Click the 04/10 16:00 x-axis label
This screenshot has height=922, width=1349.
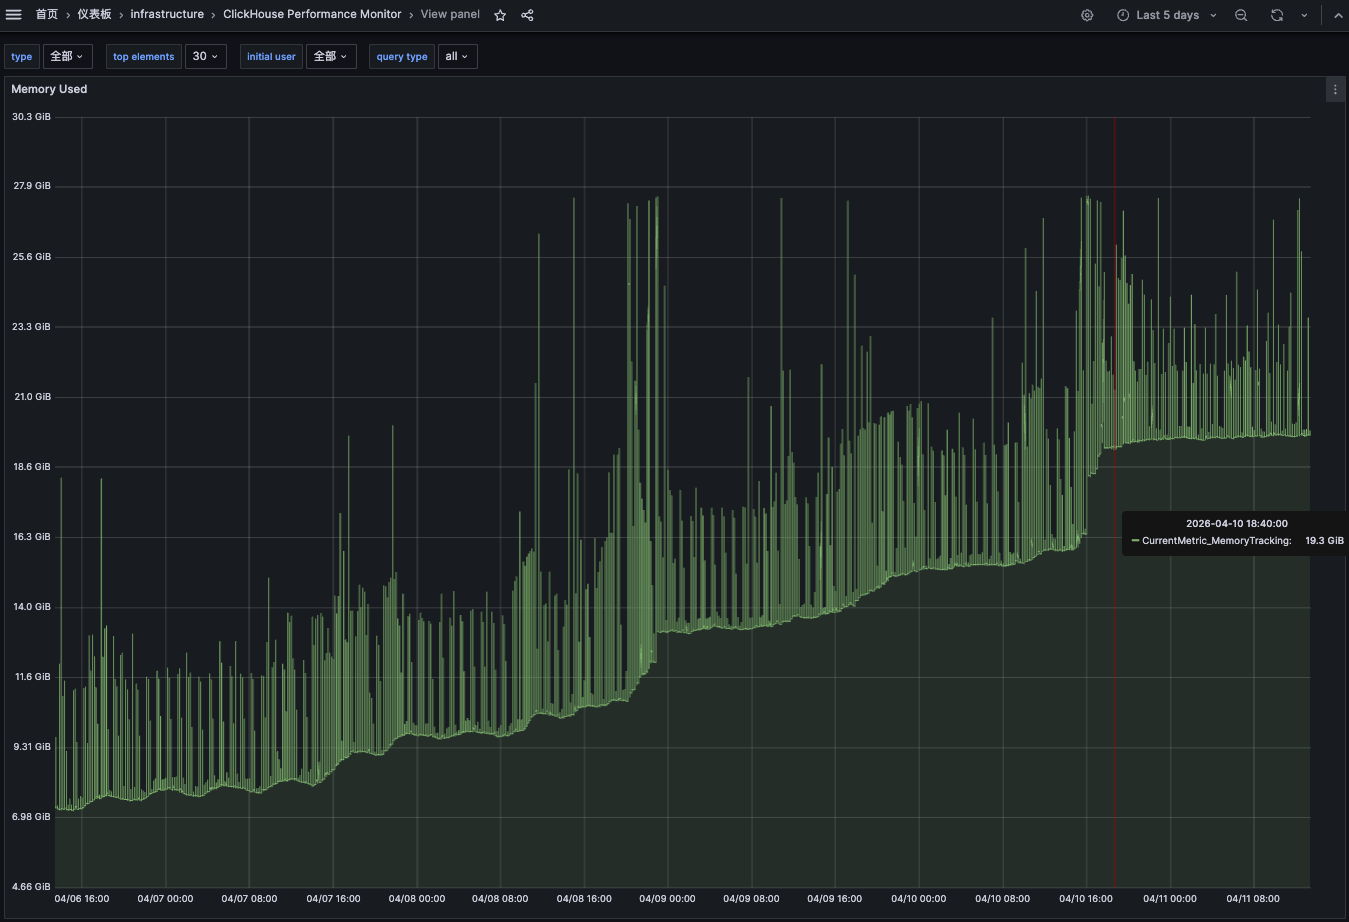tap(1086, 899)
